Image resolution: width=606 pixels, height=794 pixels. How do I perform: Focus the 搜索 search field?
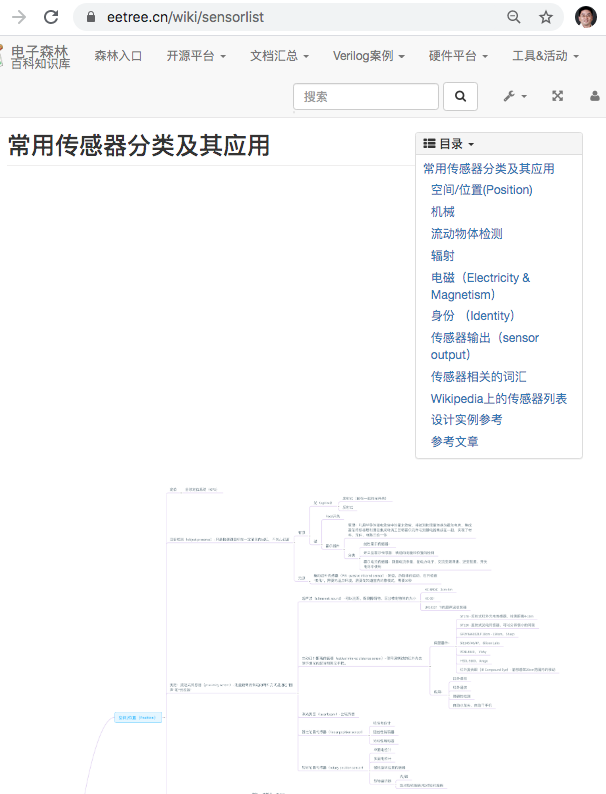pyautogui.click(x=366, y=96)
